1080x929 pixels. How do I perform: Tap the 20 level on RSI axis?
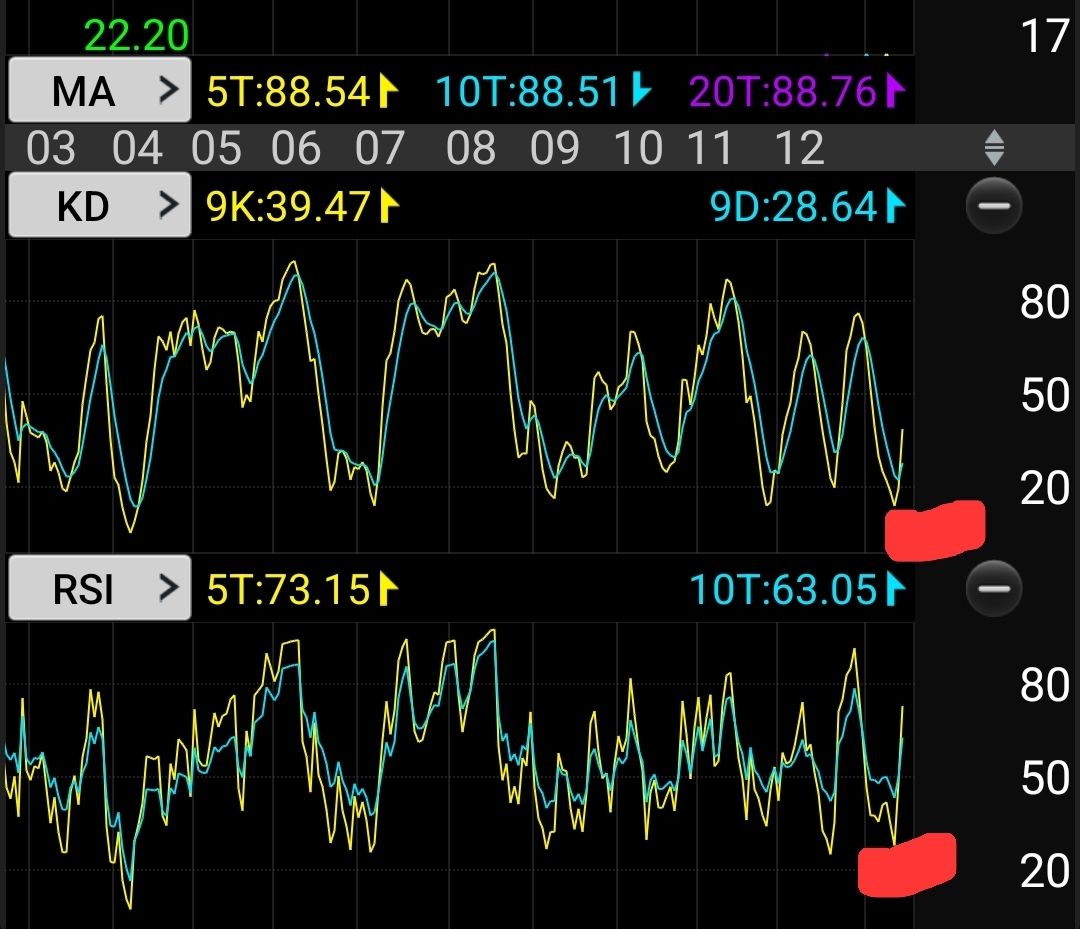click(x=1045, y=871)
